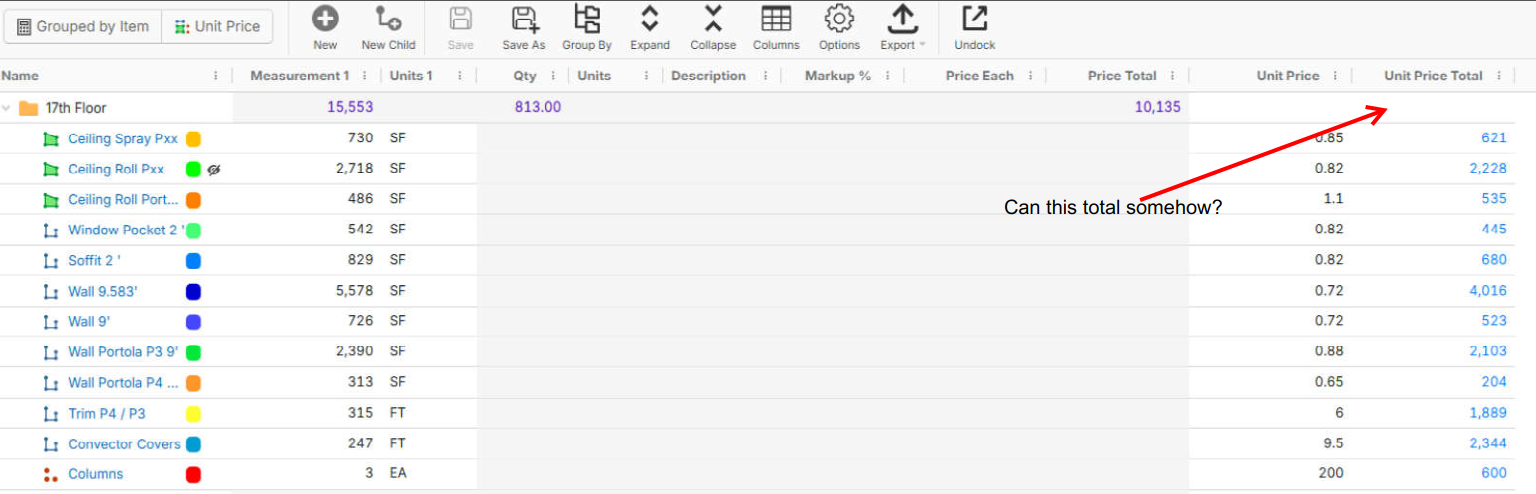Open the Columns chooser
This screenshot has height=494, width=1536.
775,19
